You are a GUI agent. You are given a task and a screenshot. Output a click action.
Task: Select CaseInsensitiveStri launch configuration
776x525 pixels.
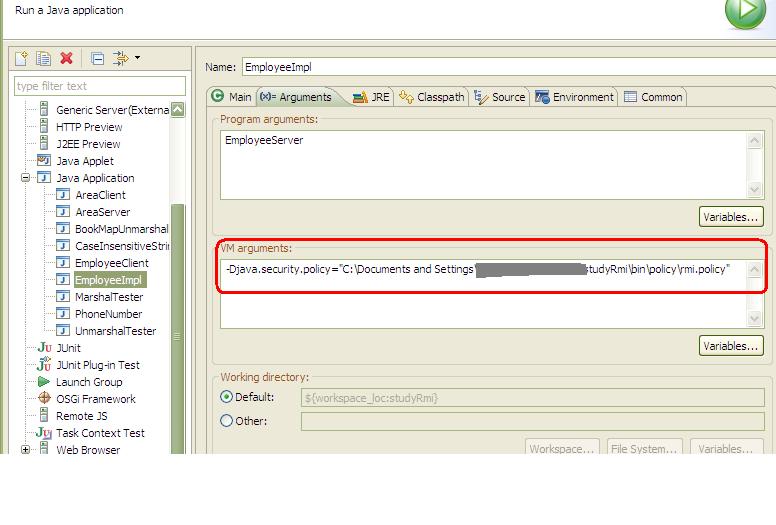pyautogui.click(x=122, y=246)
